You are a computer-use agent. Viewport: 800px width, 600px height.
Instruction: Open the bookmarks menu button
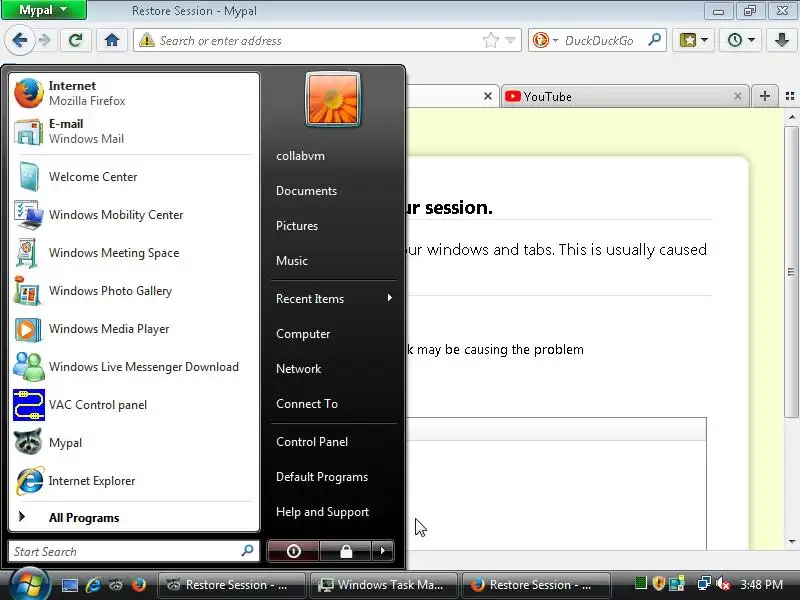tap(693, 40)
